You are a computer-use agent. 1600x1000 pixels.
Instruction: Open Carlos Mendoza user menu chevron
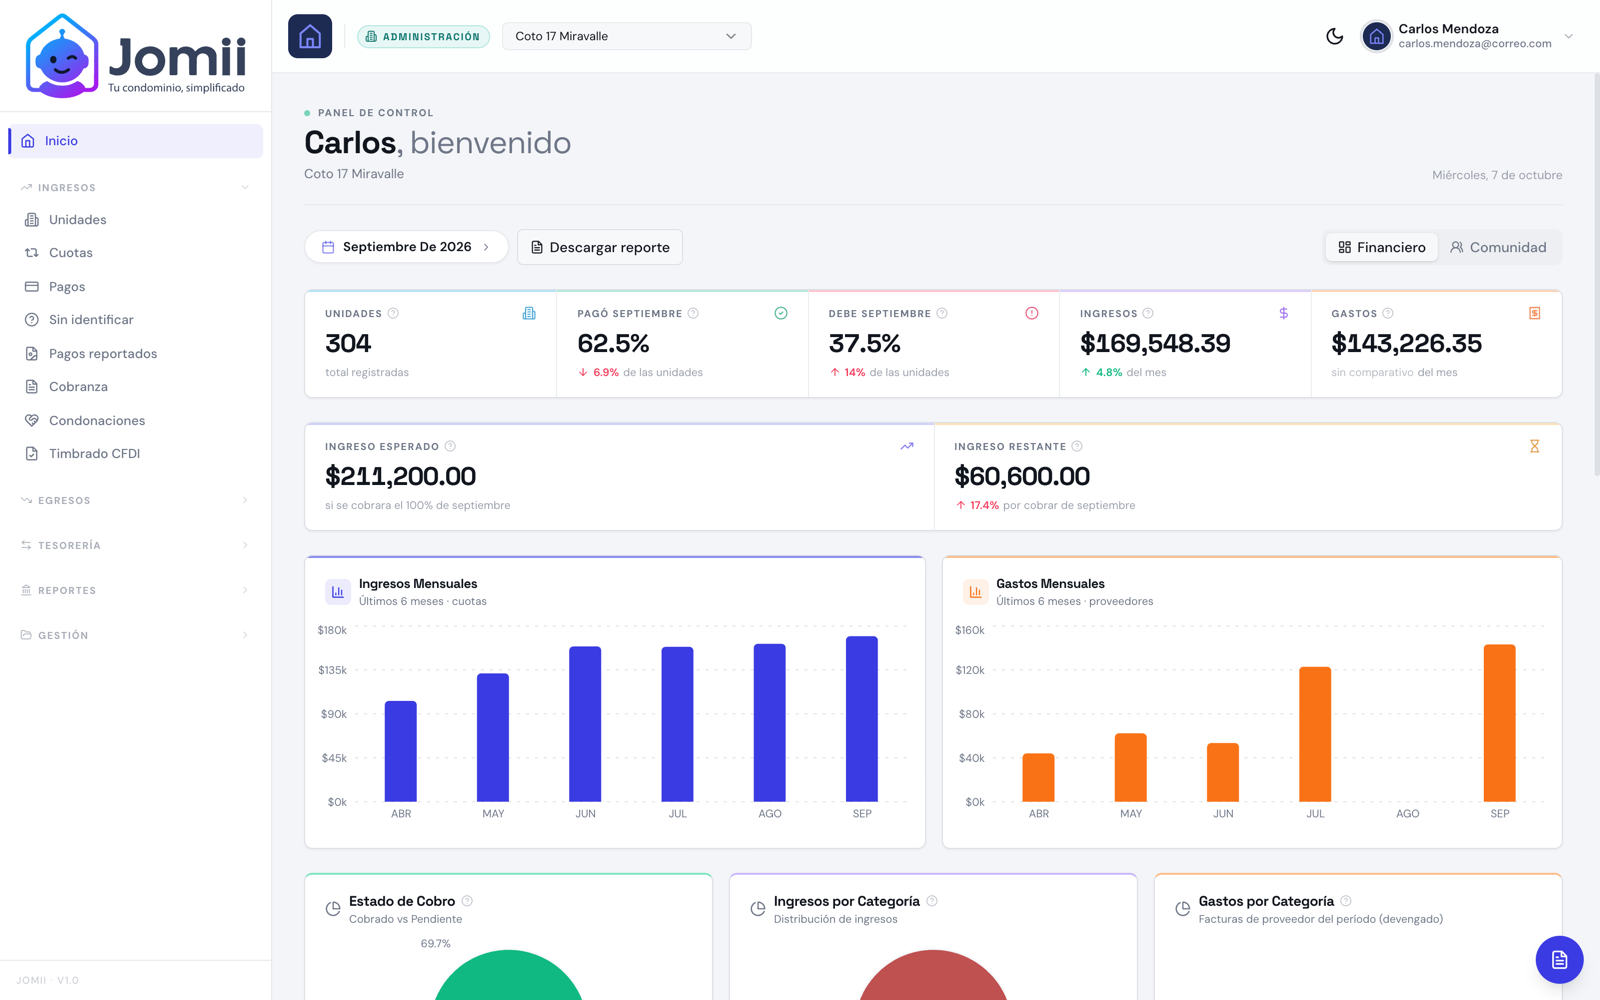click(1568, 36)
